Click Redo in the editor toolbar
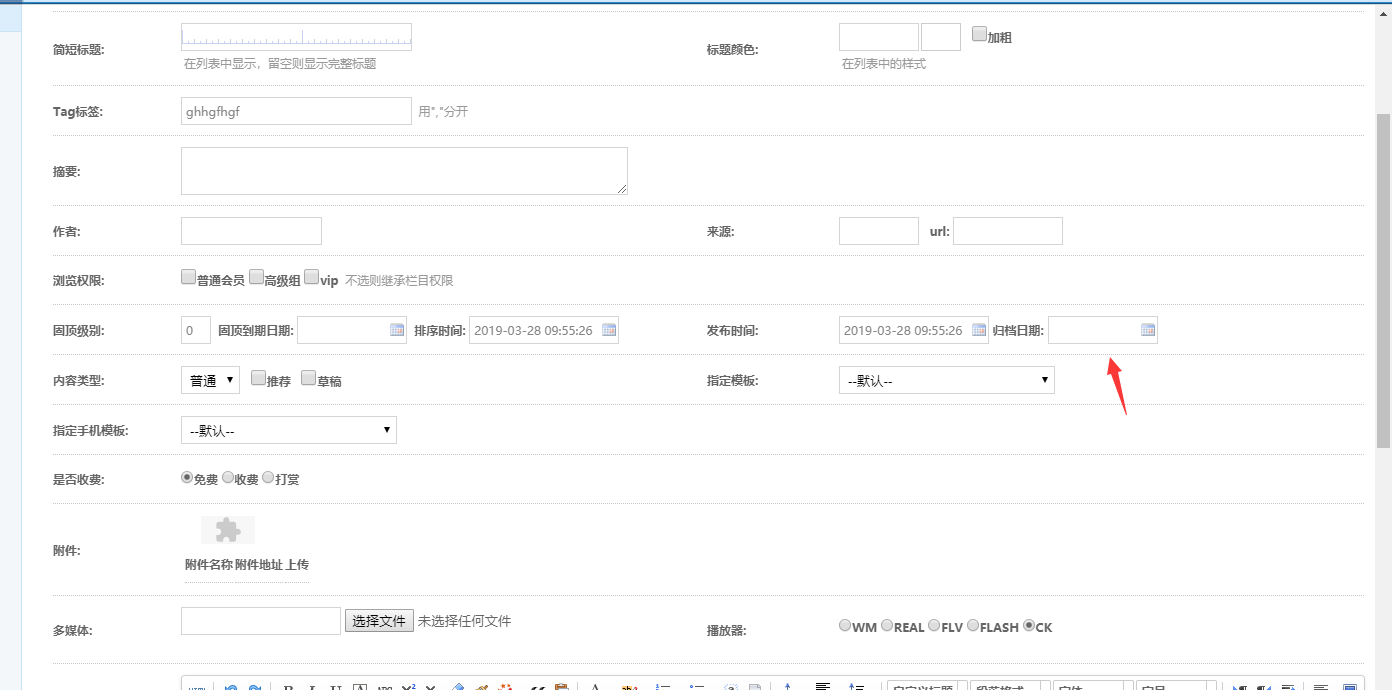Image resolution: width=1392 pixels, height=690 pixels. pyautogui.click(x=255, y=688)
